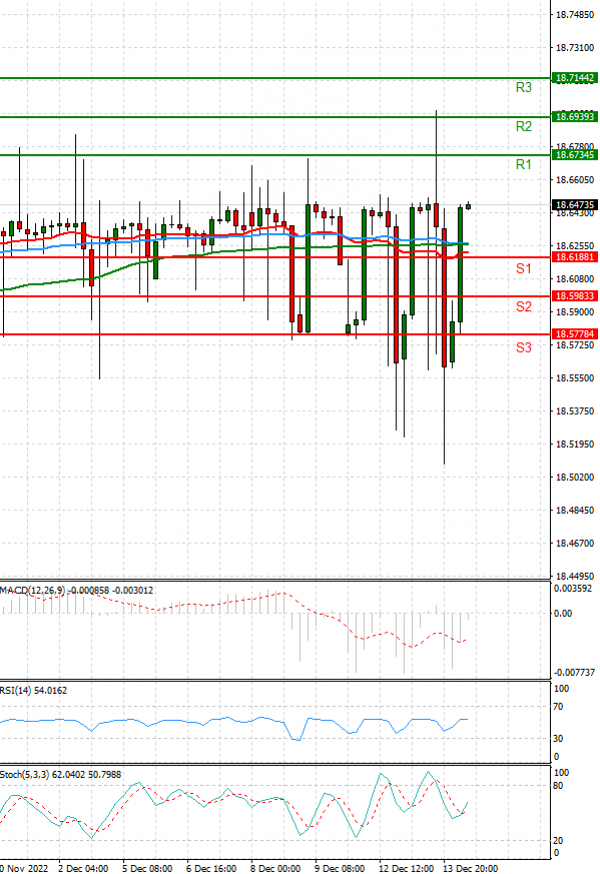
Task: Click the 18.50200 price scale value
Action: coord(575,477)
